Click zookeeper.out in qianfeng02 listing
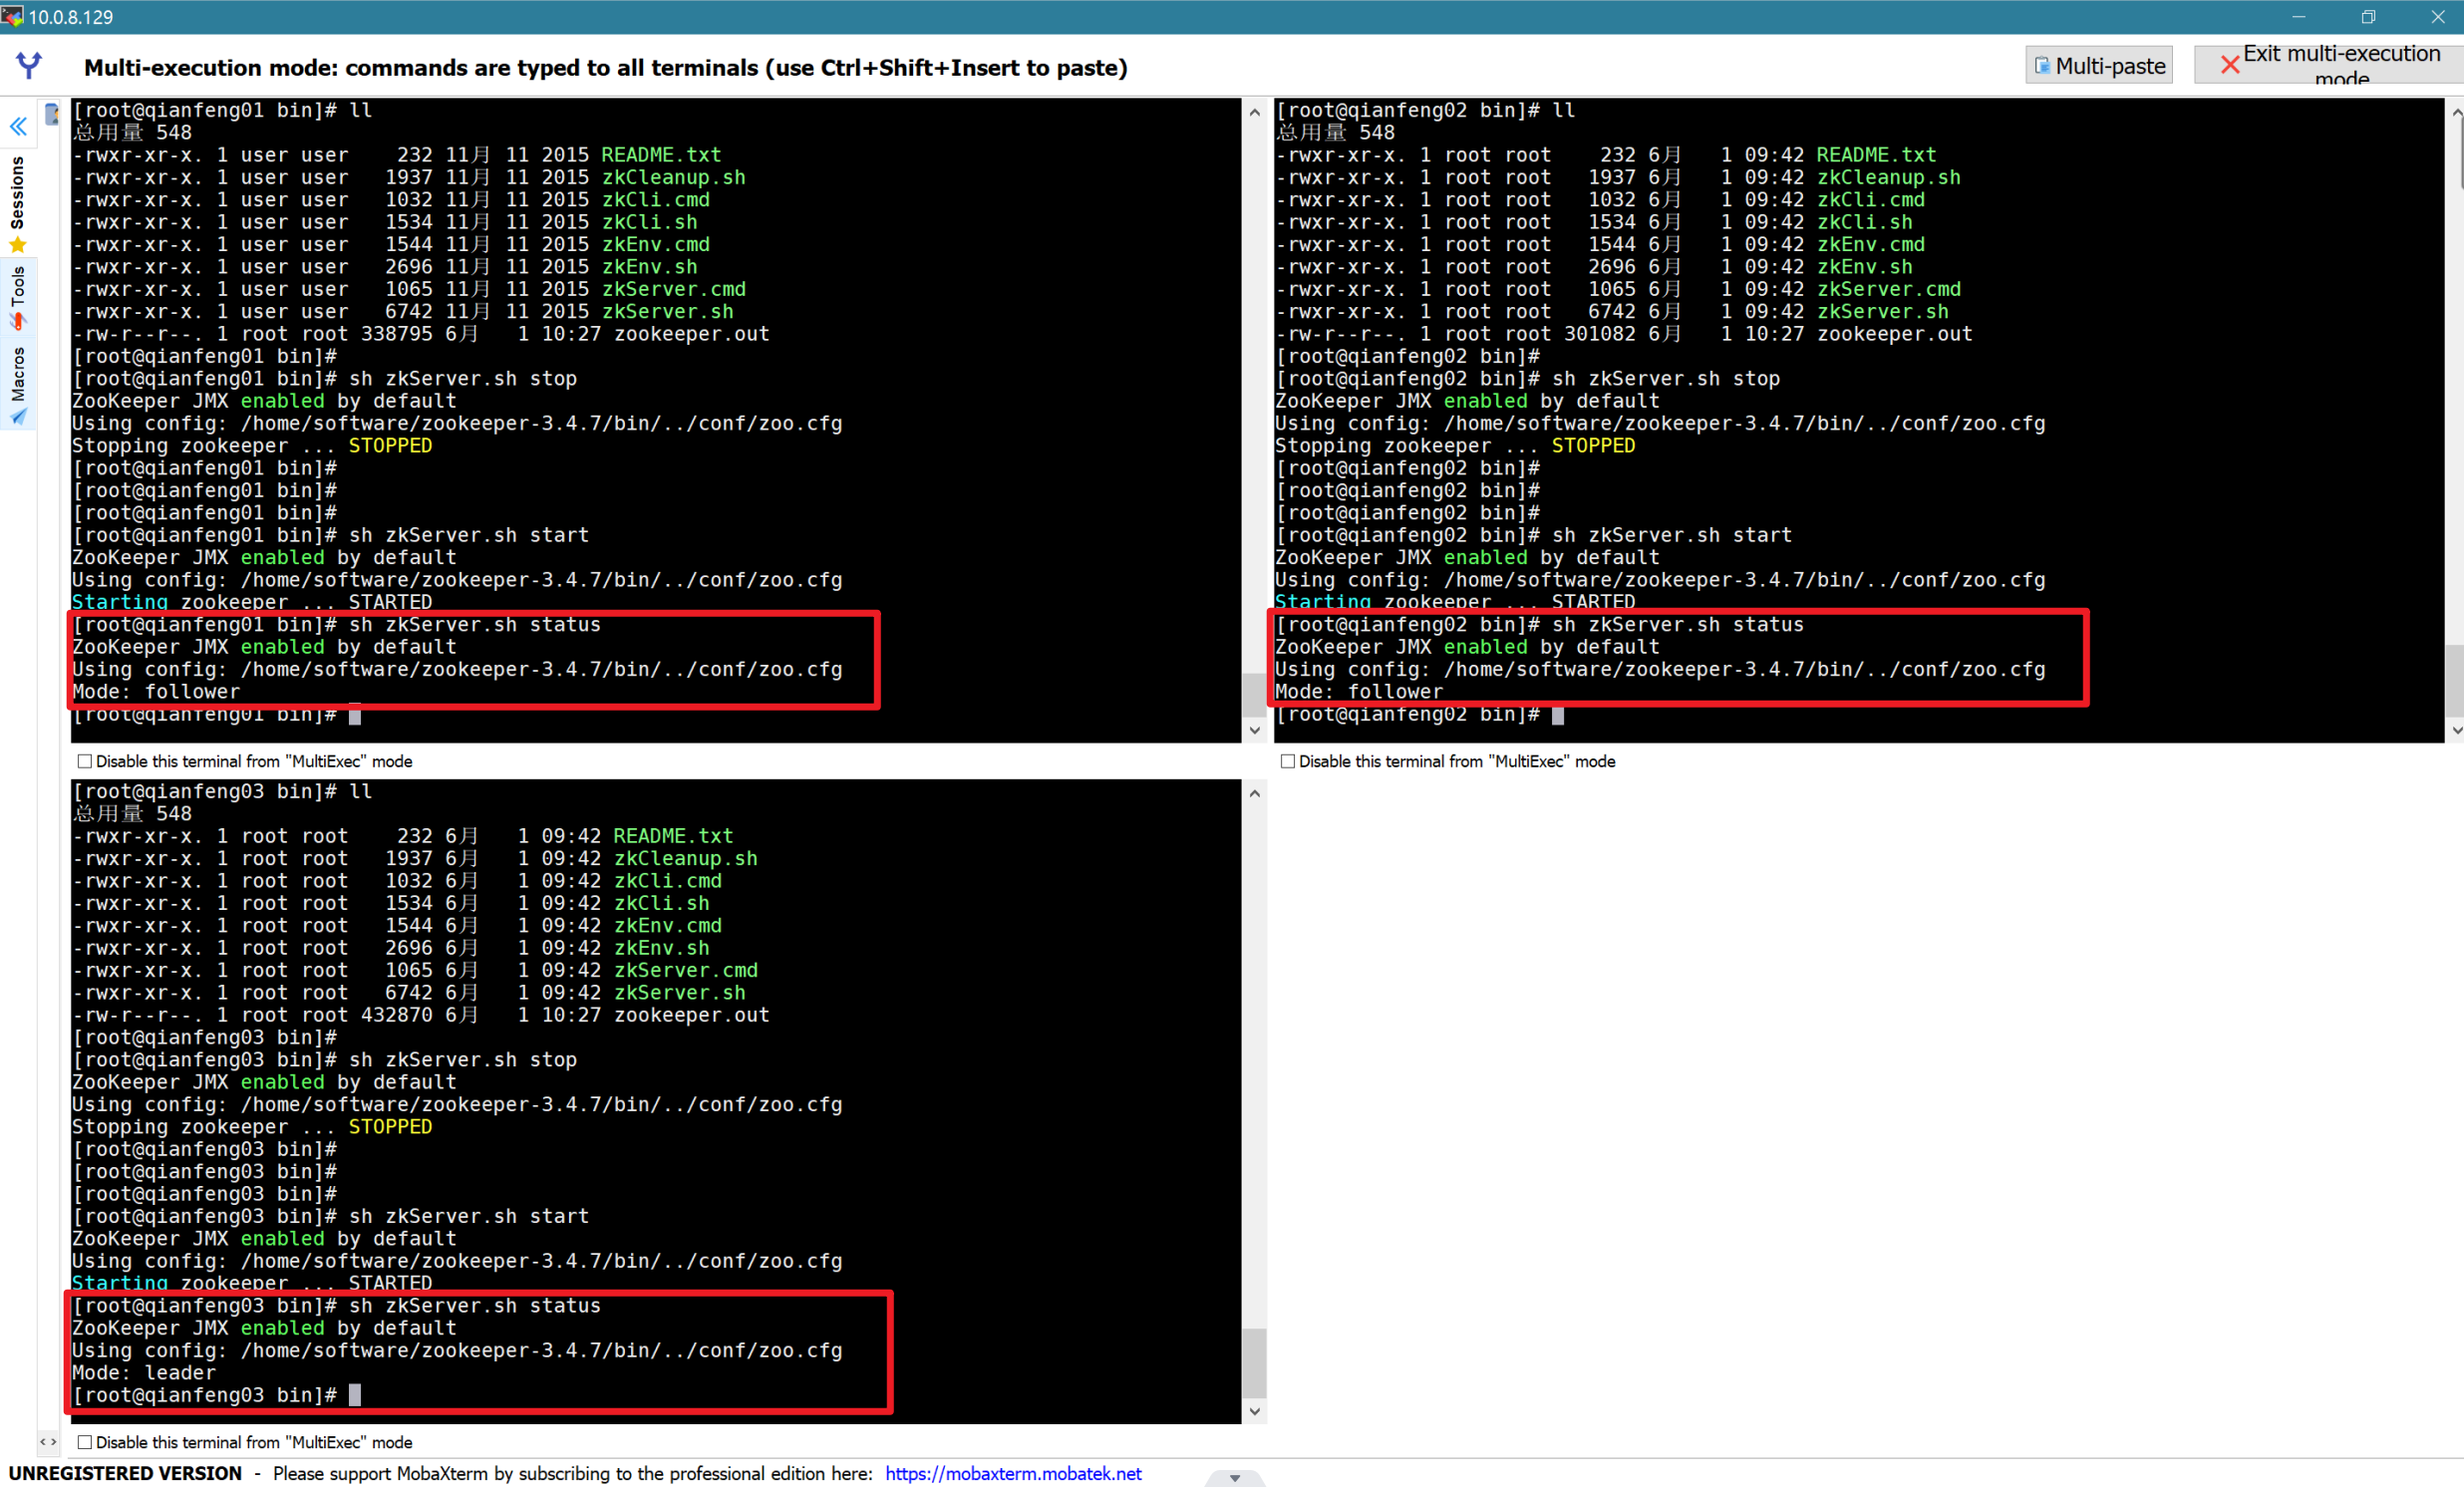The width and height of the screenshot is (2464, 1487). (x=1894, y=334)
